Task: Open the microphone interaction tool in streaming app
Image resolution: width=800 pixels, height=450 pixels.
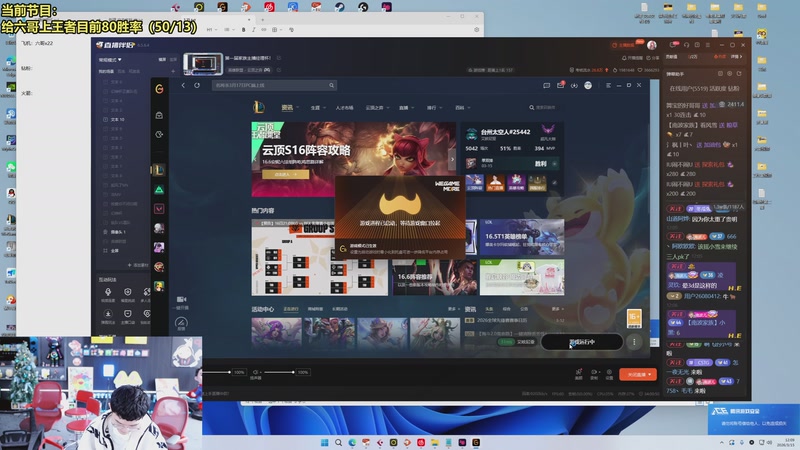Action: [108, 292]
